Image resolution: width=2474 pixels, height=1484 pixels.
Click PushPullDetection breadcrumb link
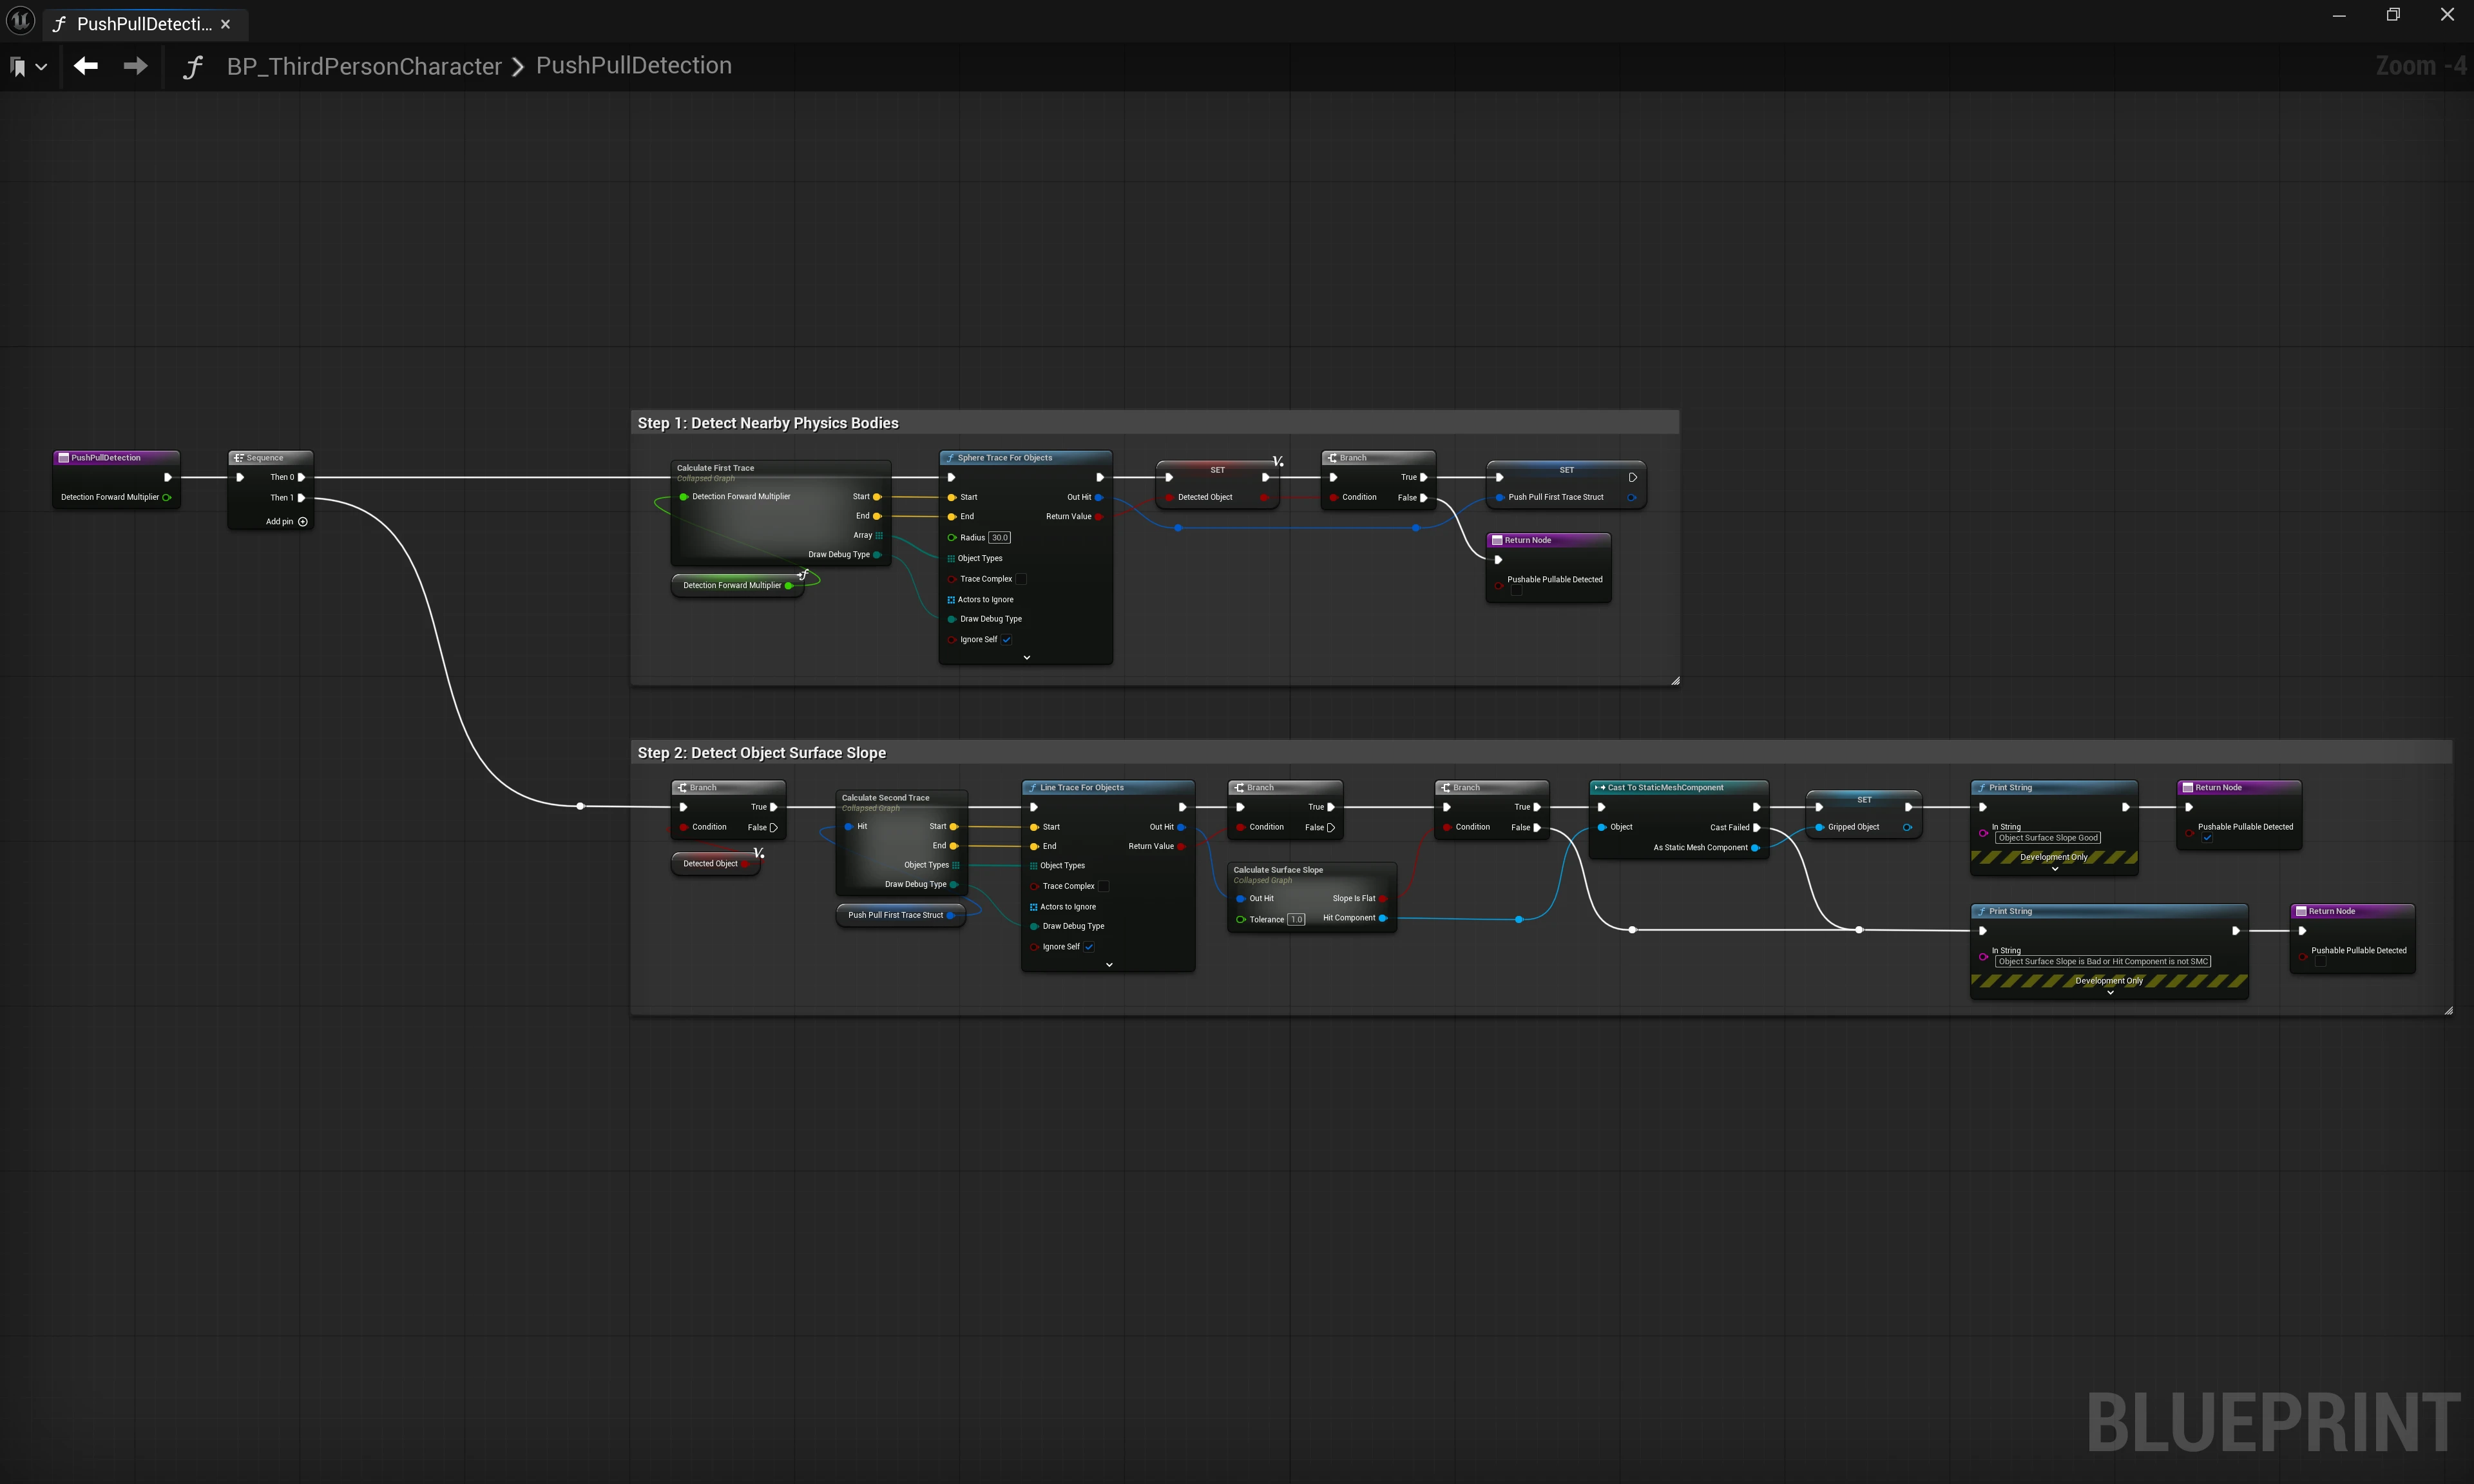pyautogui.click(x=634, y=66)
